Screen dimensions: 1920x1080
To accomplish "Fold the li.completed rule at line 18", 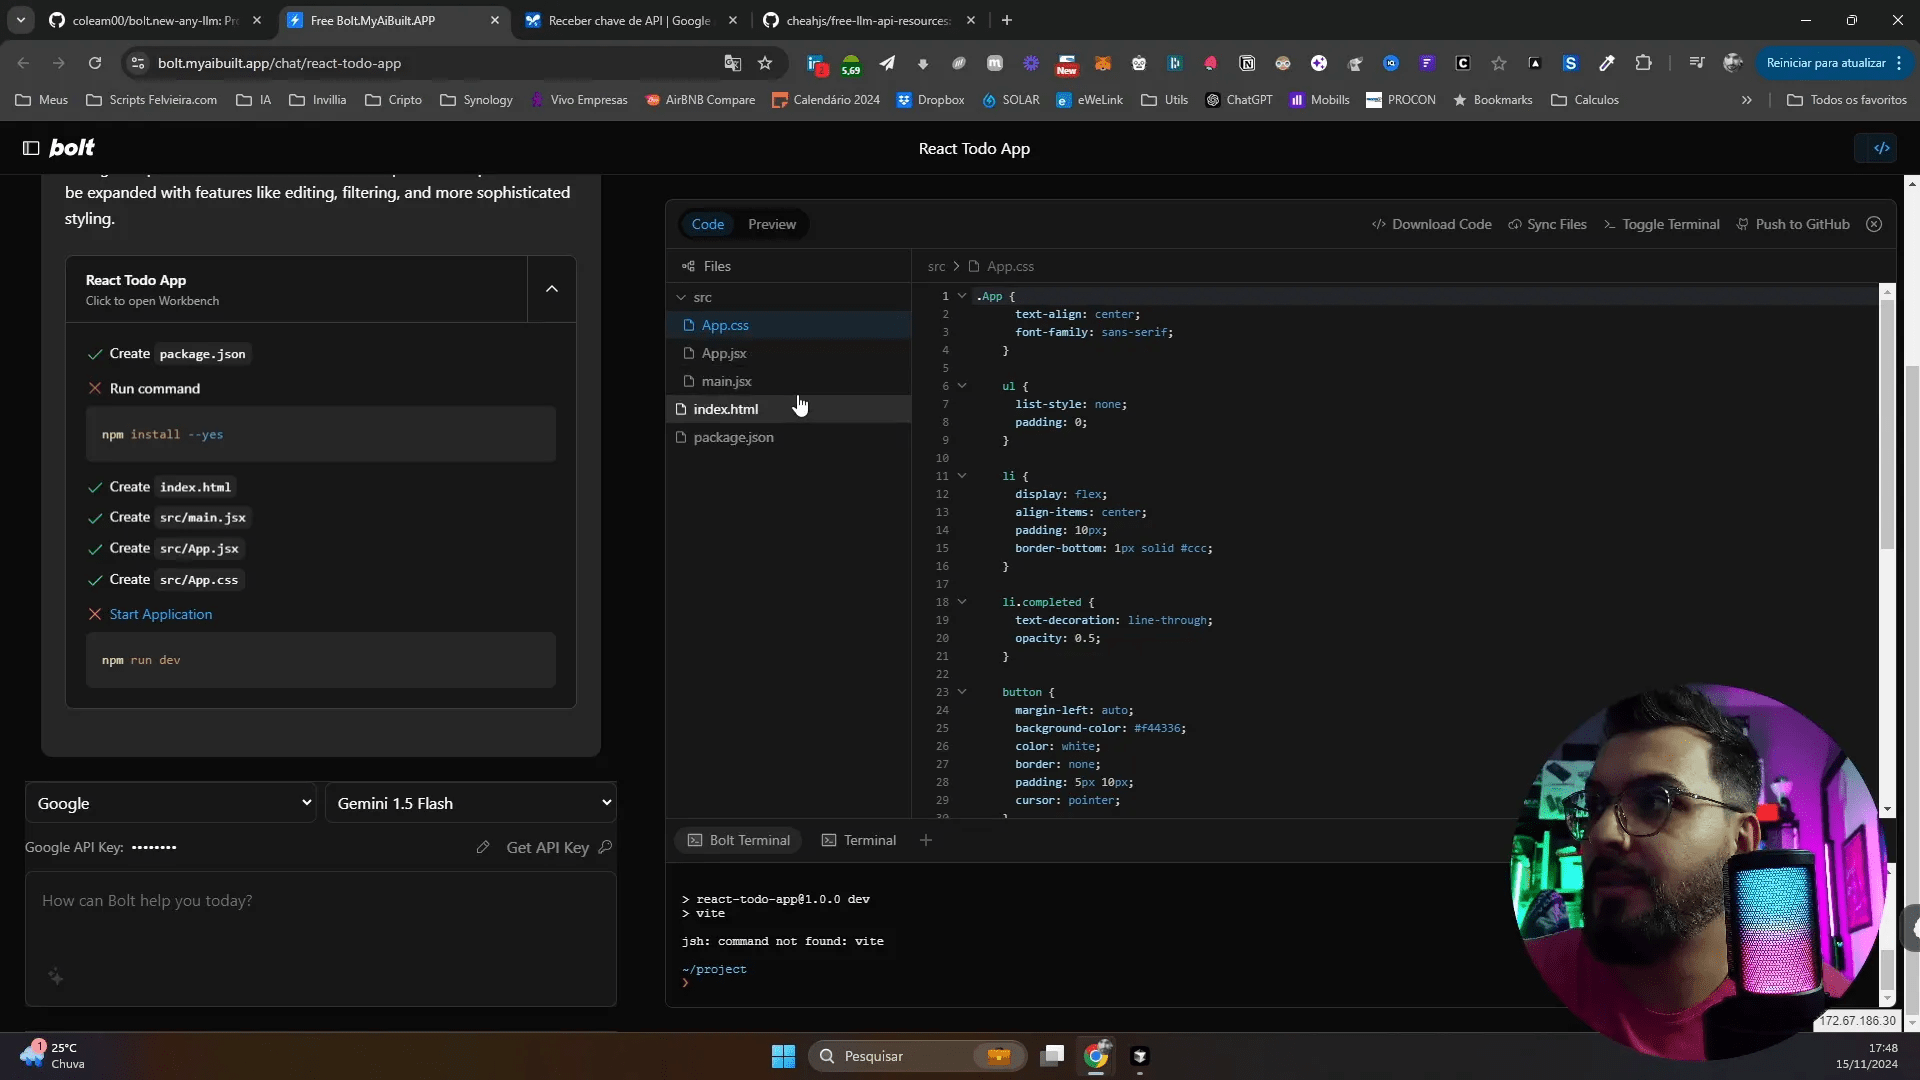I will pos(962,602).
